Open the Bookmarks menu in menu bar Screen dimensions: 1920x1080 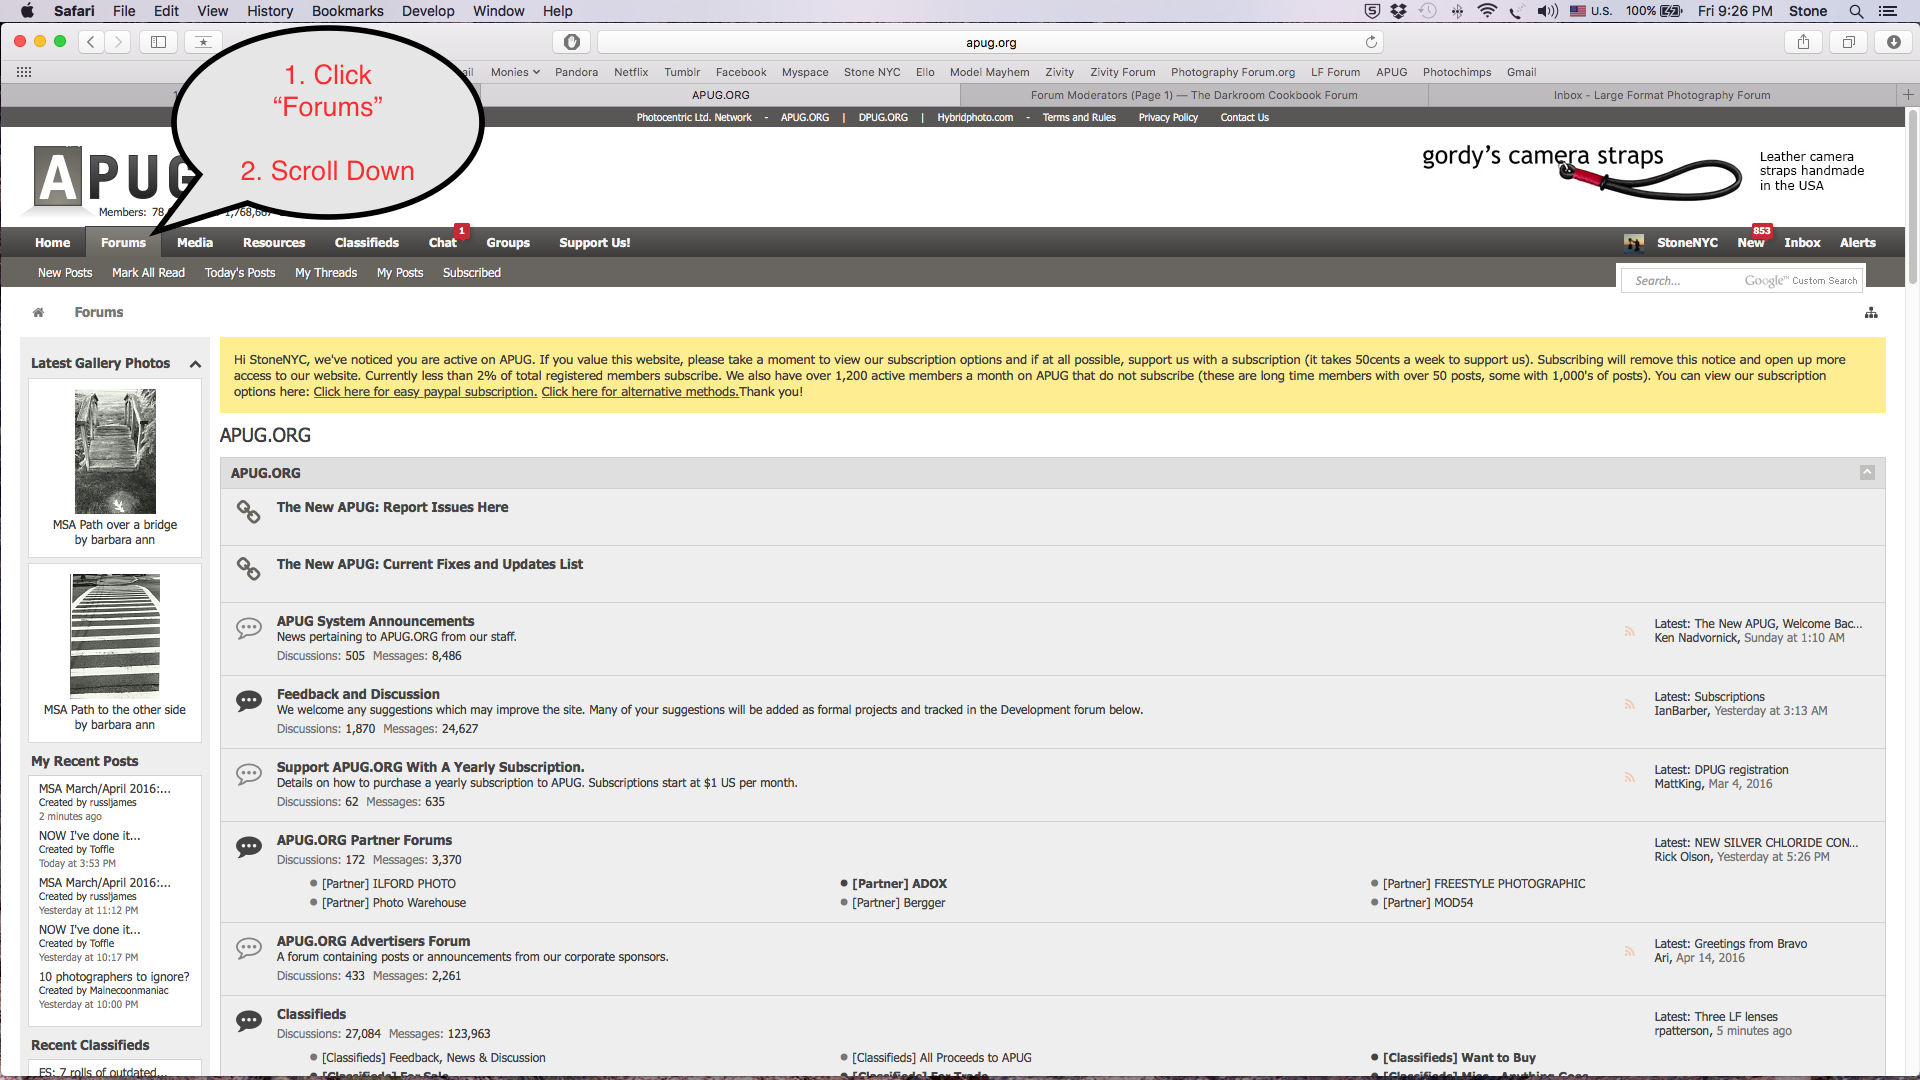tap(347, 11)
